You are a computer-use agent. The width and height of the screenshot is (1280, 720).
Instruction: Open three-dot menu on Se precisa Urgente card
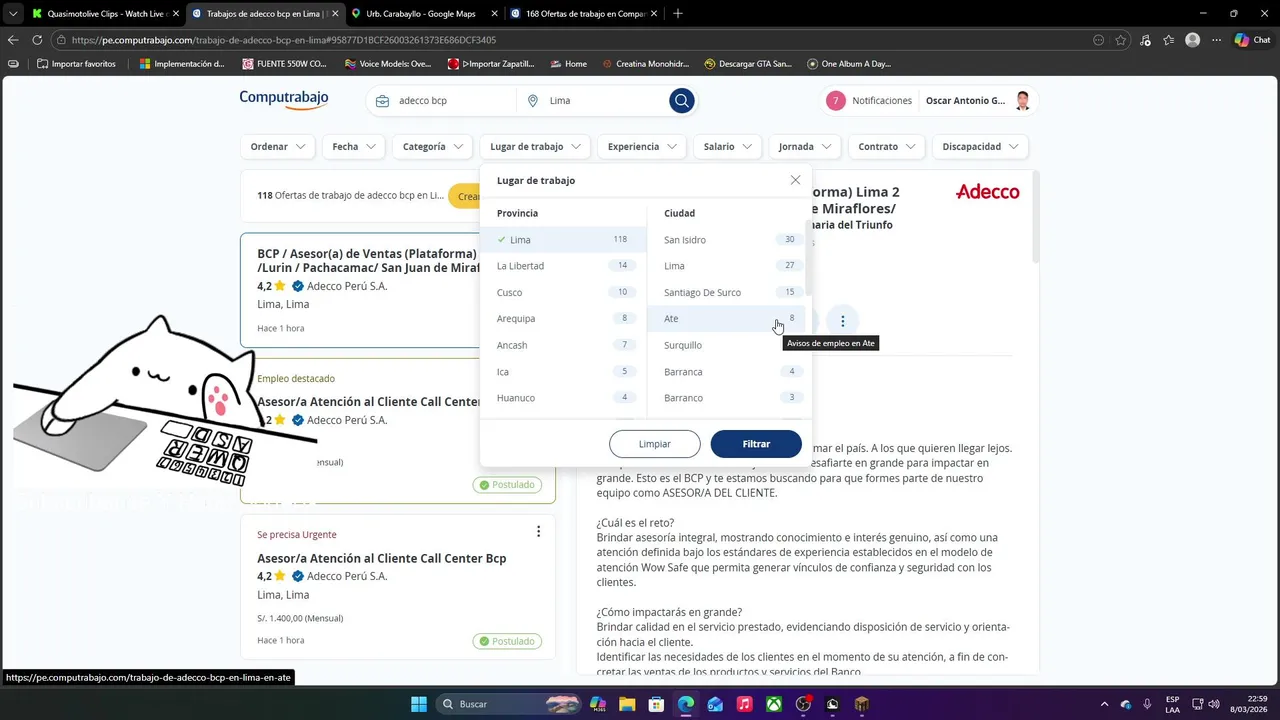click(x=538, y=531)
